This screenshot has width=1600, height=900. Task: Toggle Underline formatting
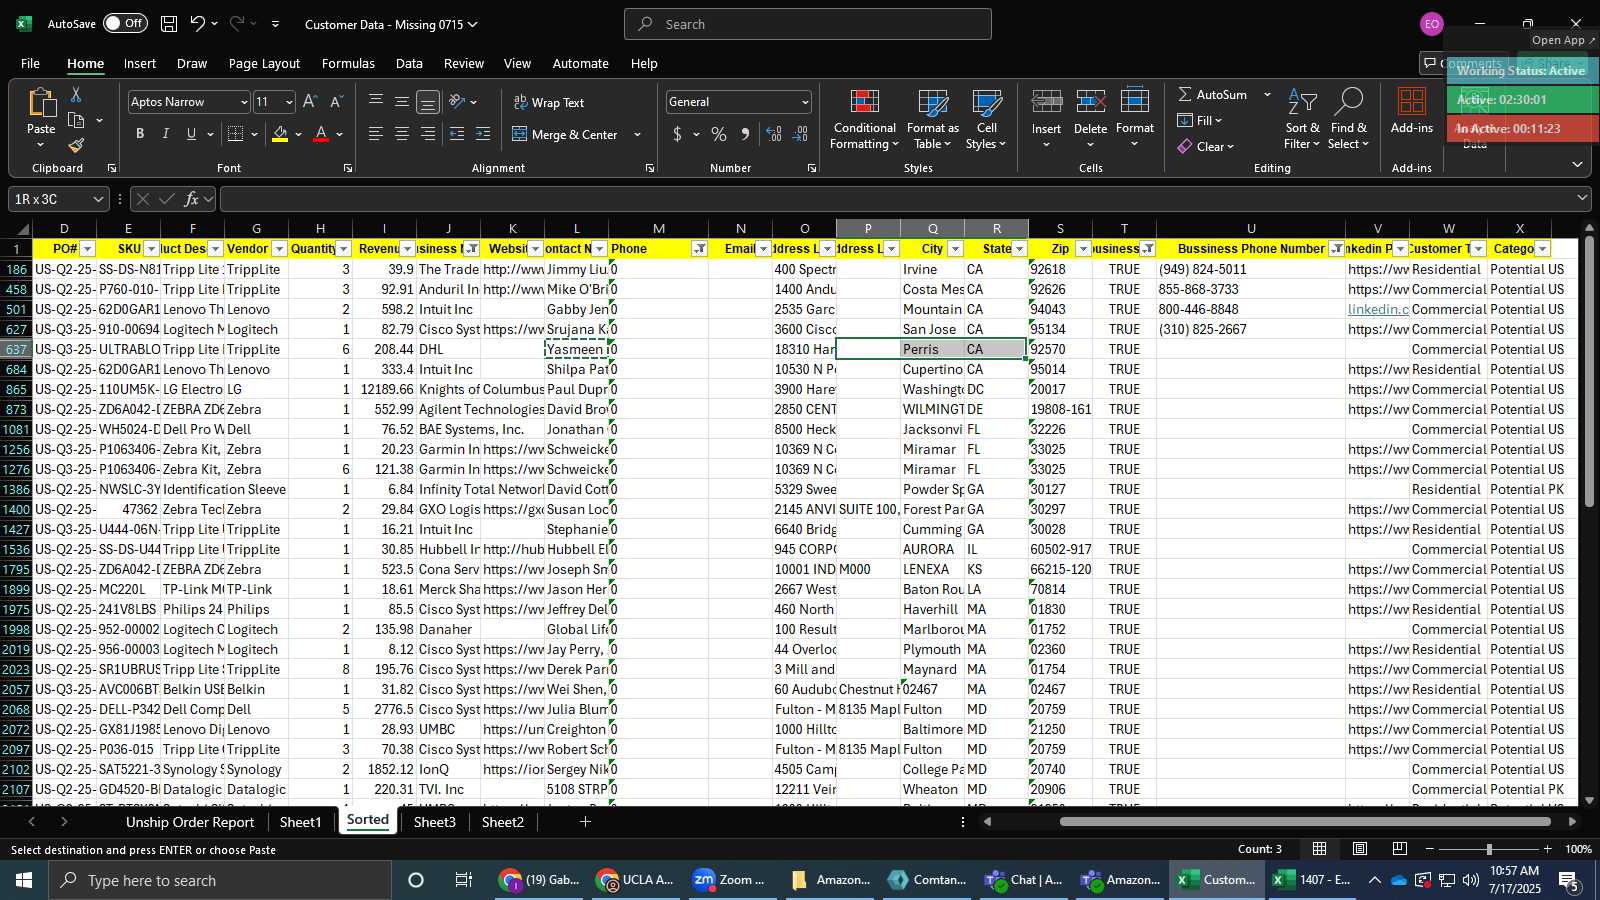pos(191,134)
